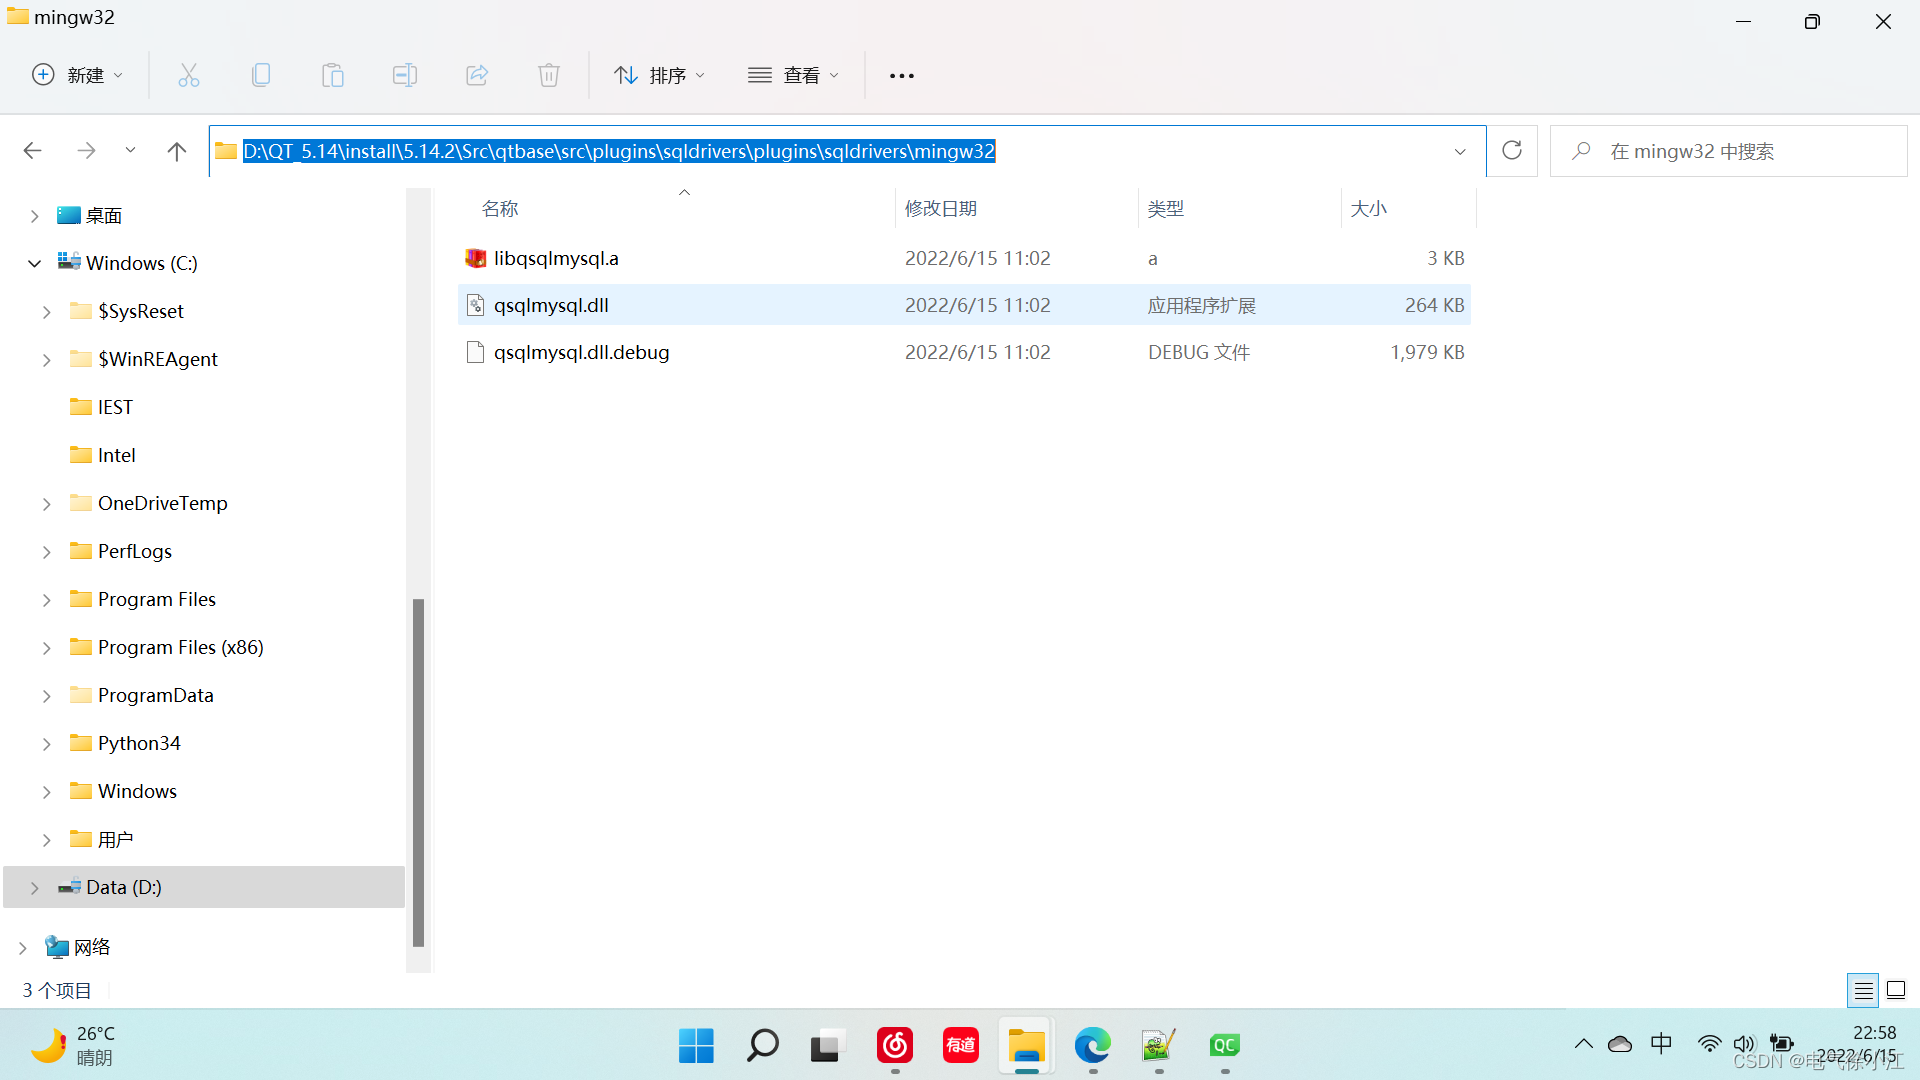This screenshot has height=1080, width=1920.
Task: Click the Share icon in toolbar
Action: (477, 75)
